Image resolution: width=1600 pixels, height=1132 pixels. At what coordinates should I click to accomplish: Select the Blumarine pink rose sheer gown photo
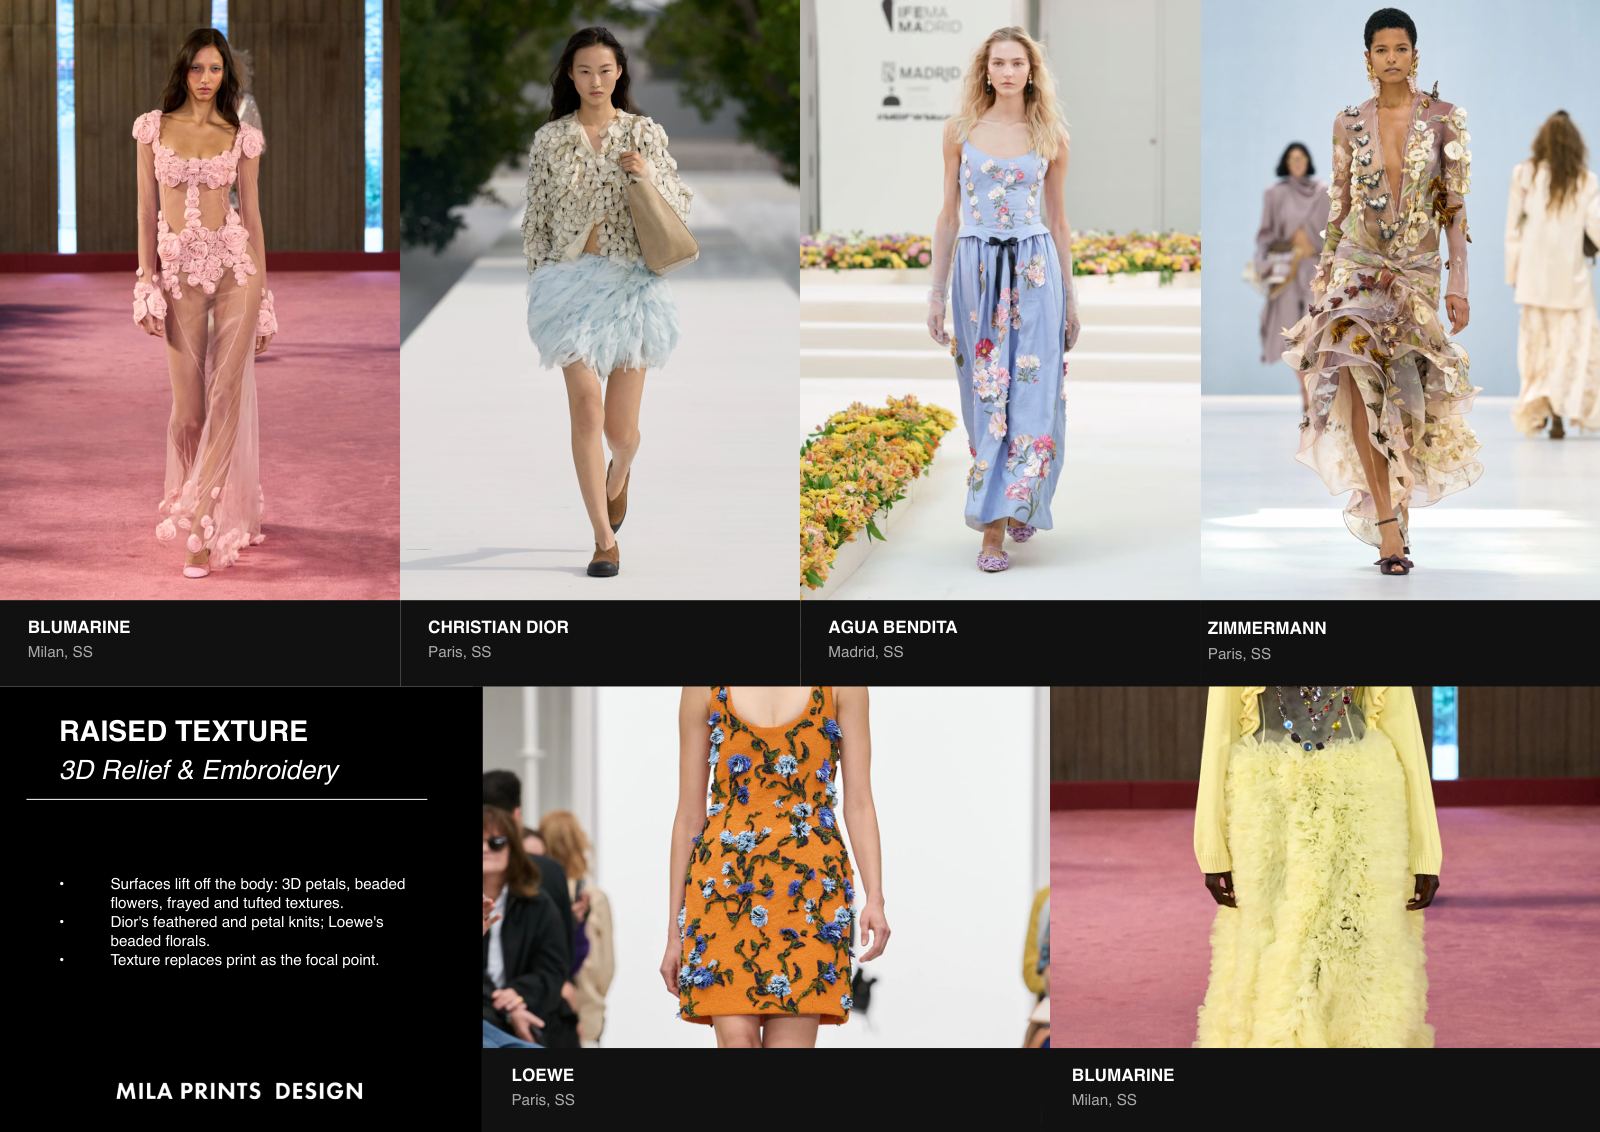[200, 300]
